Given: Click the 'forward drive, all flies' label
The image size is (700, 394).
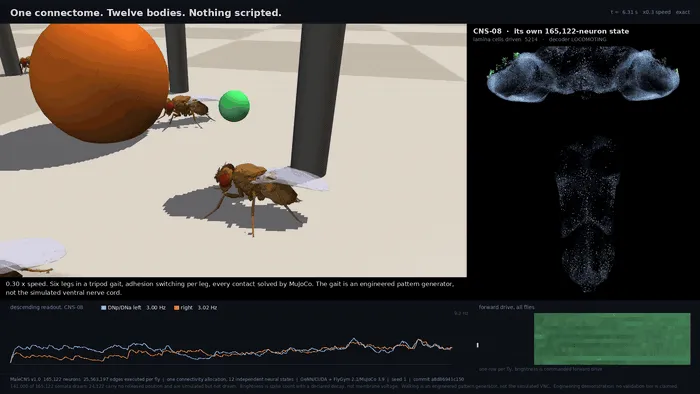Looking at the screenshot, I should click(x=506, y=307).
